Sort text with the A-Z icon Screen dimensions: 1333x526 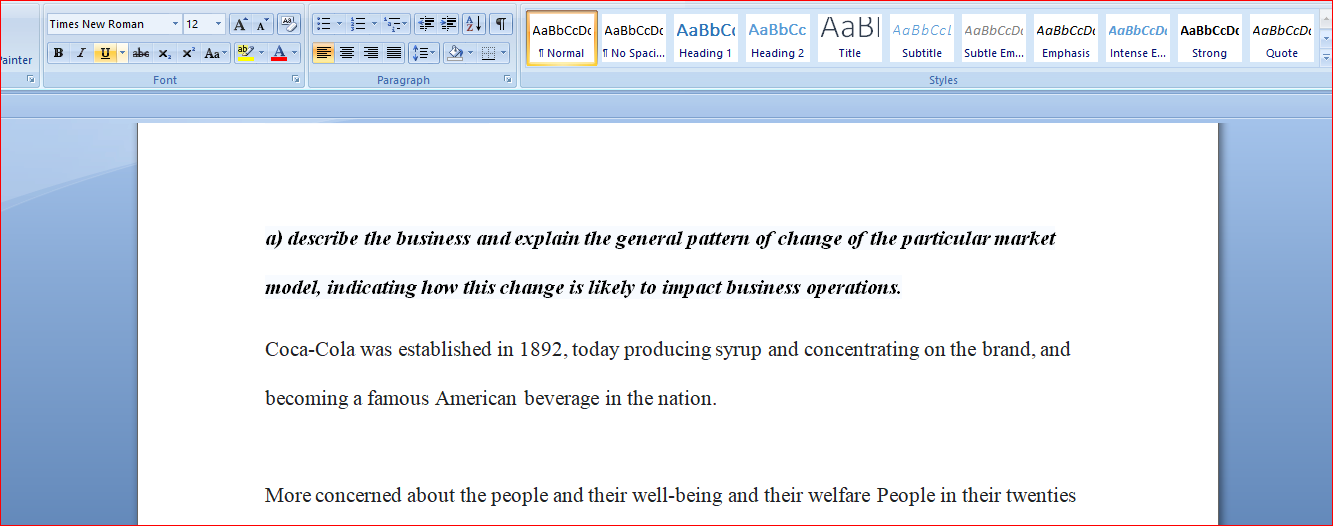click(x=474, y=24)
